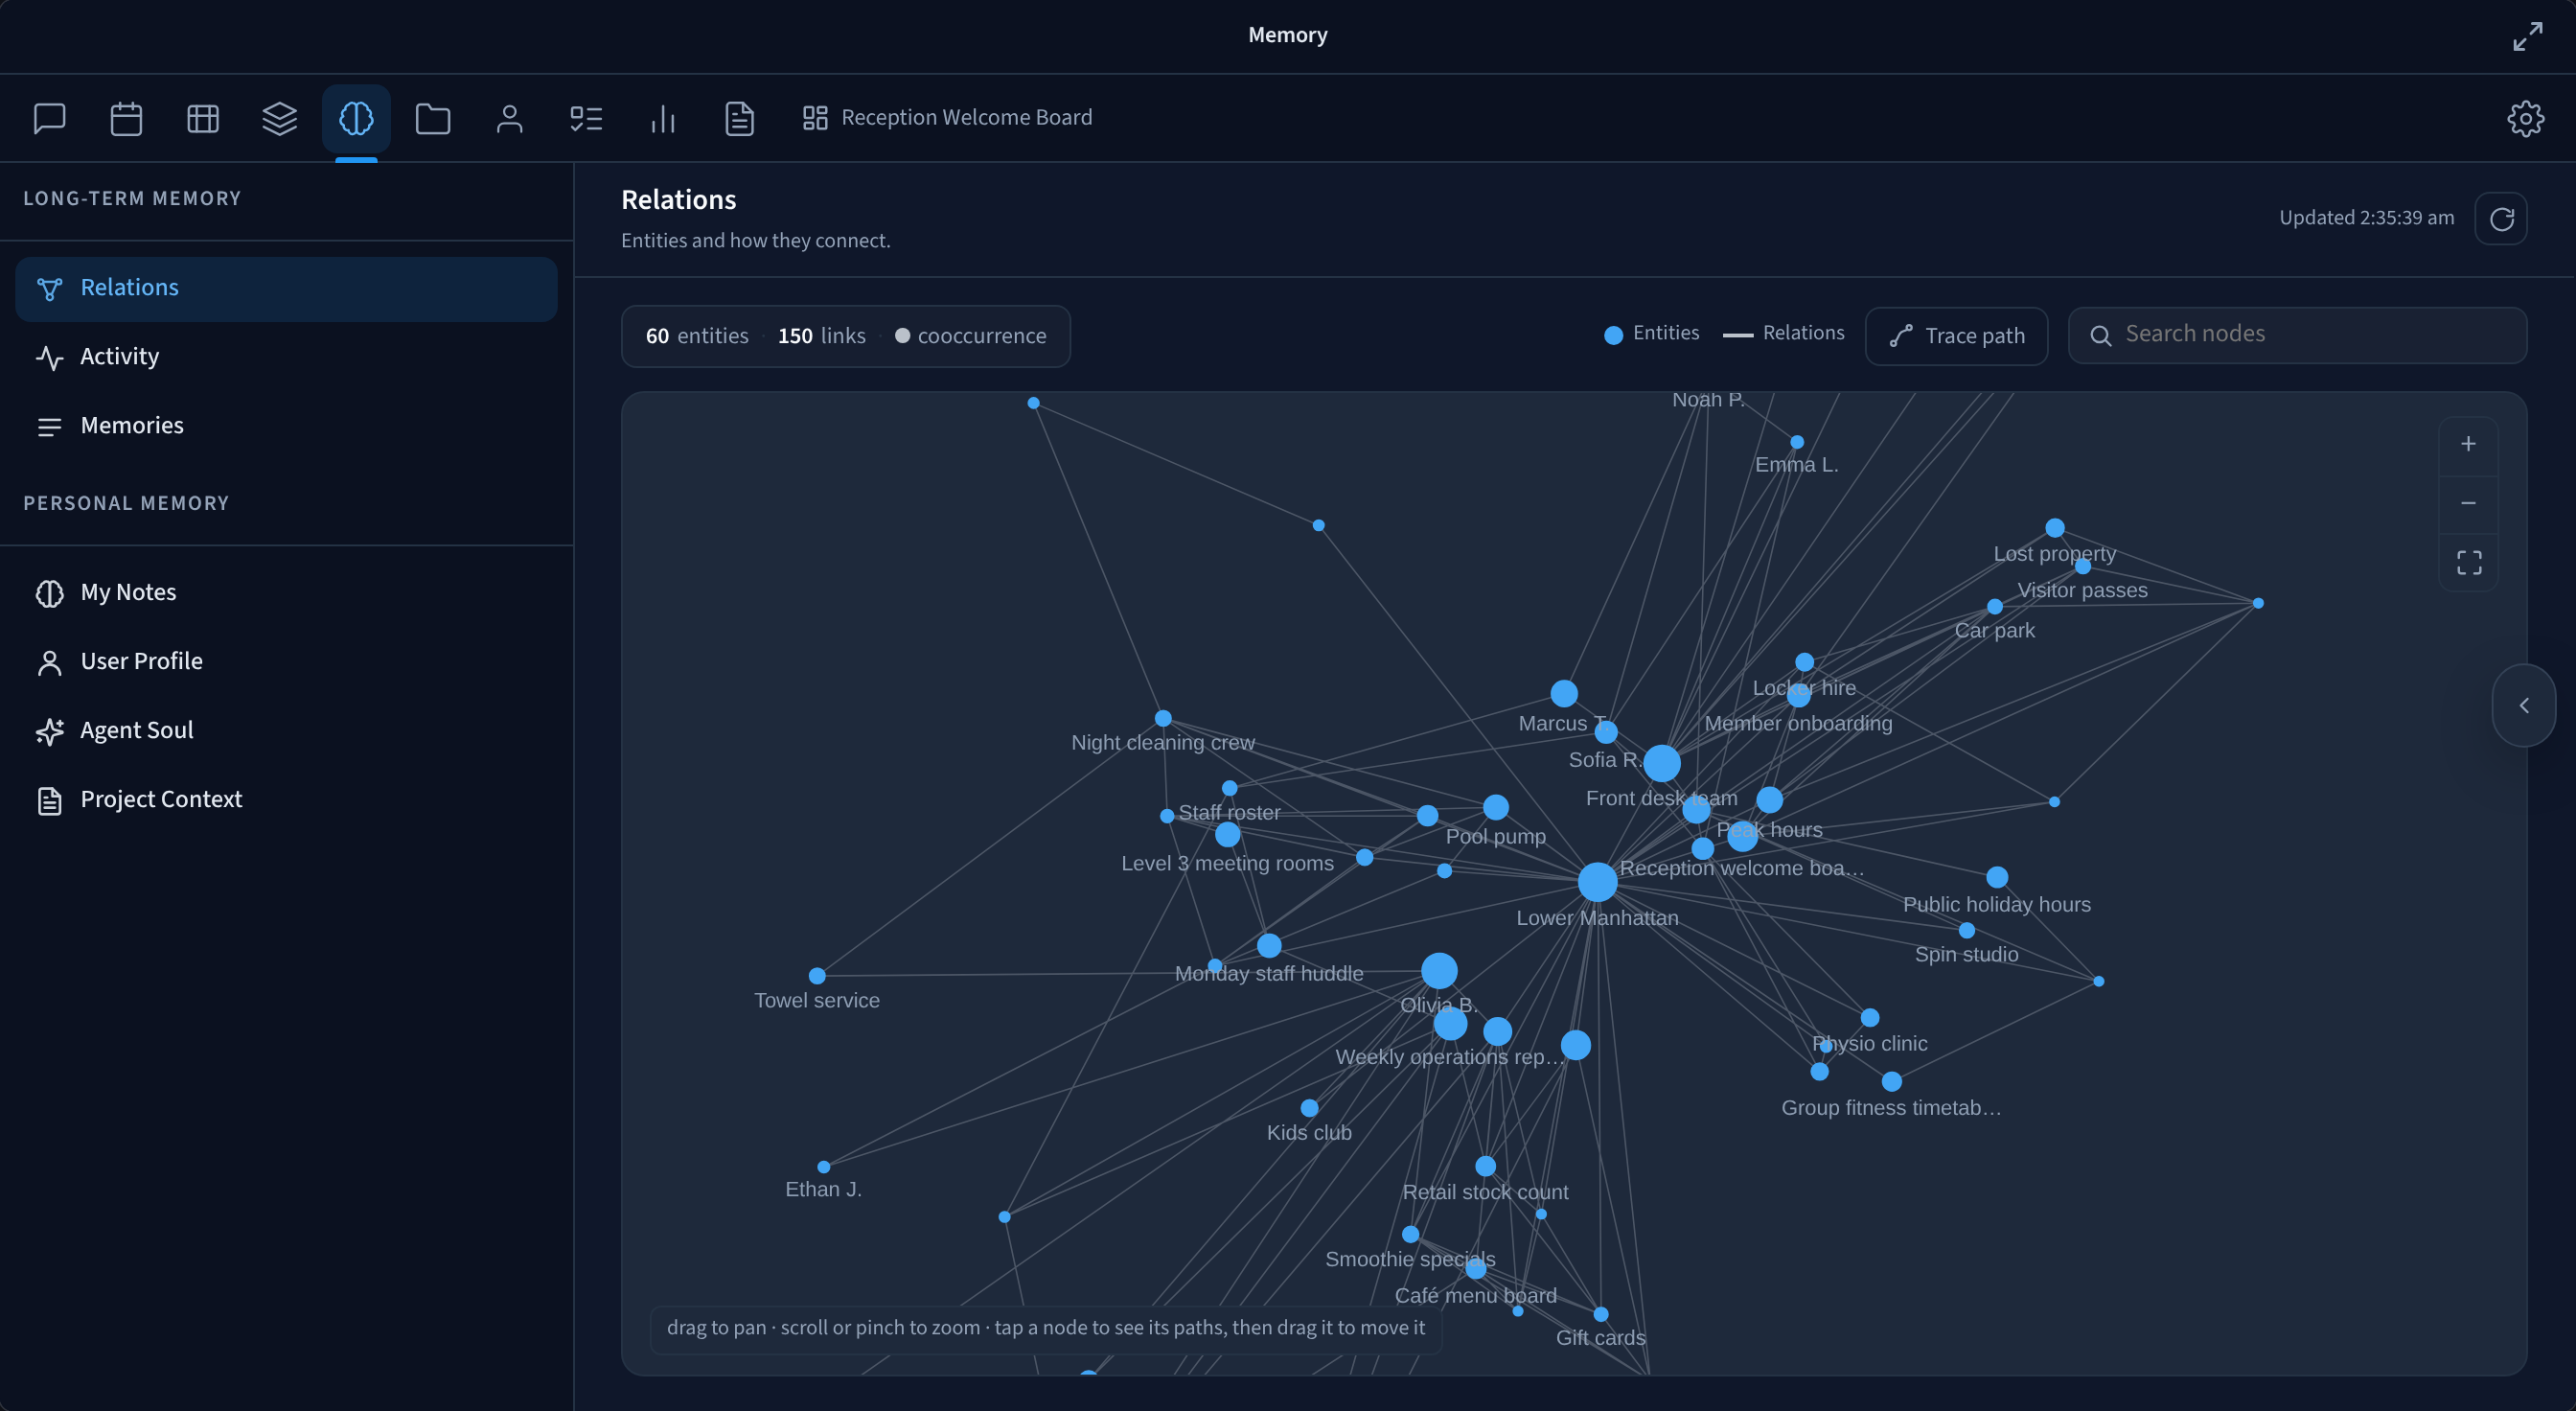The image size is (2576, 1411).
Task: Open the files folder icon
Action: pyautogui.click(x=433, y=118)
